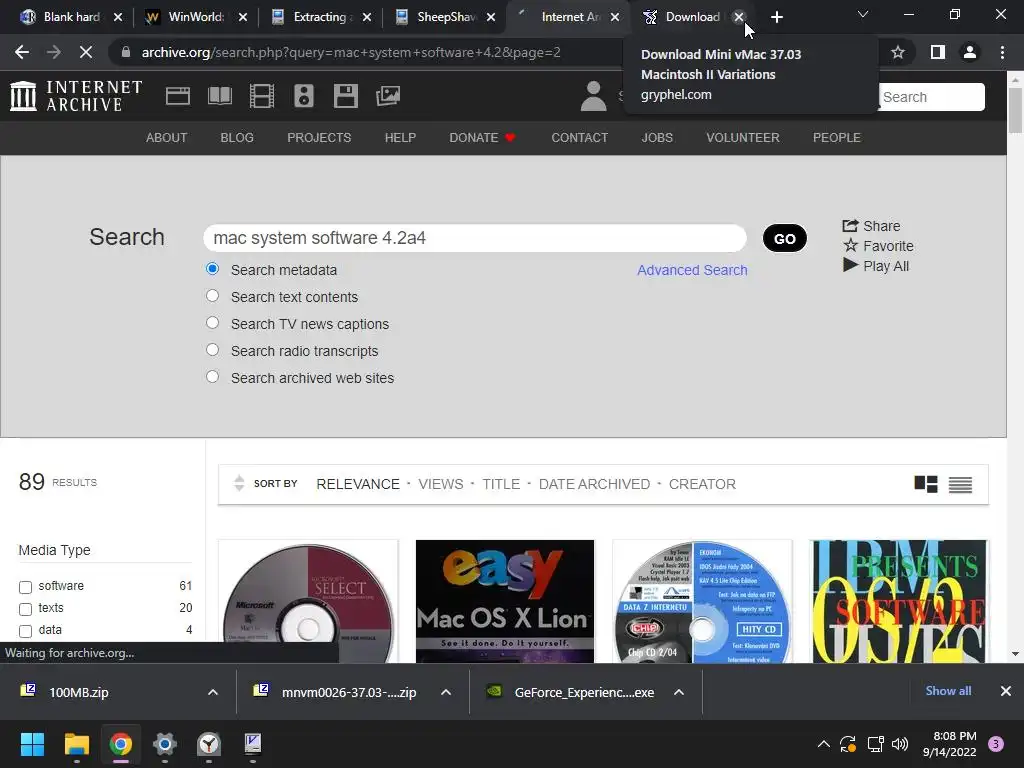Select Search radio transcripts option
The width and height of the screenshot is (1024, 768).
pos(212,349)
